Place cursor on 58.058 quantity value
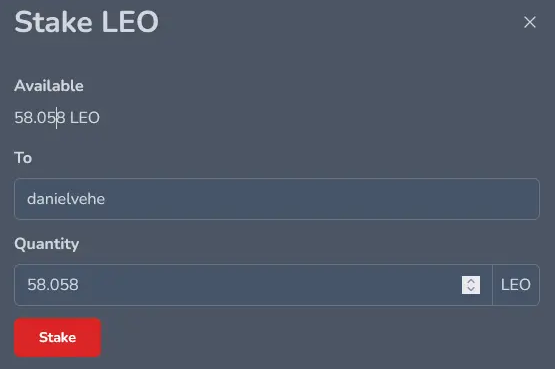555x369 pixels. (x=53, y=285)
